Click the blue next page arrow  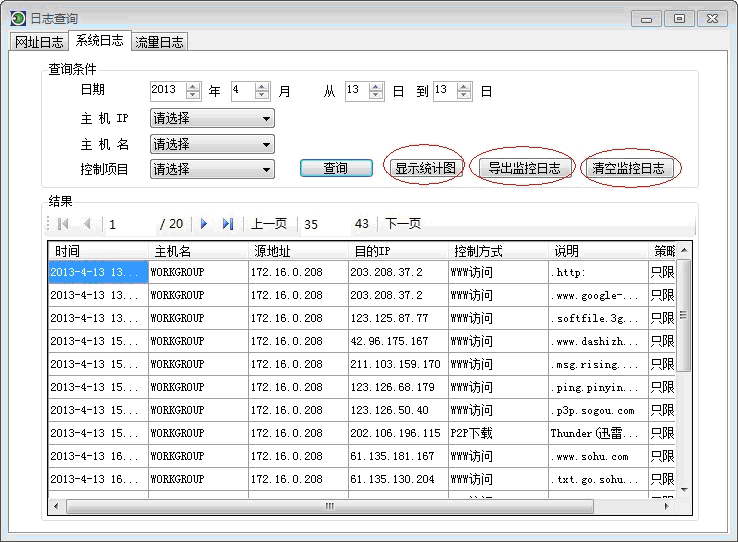(x=204, y=224)
